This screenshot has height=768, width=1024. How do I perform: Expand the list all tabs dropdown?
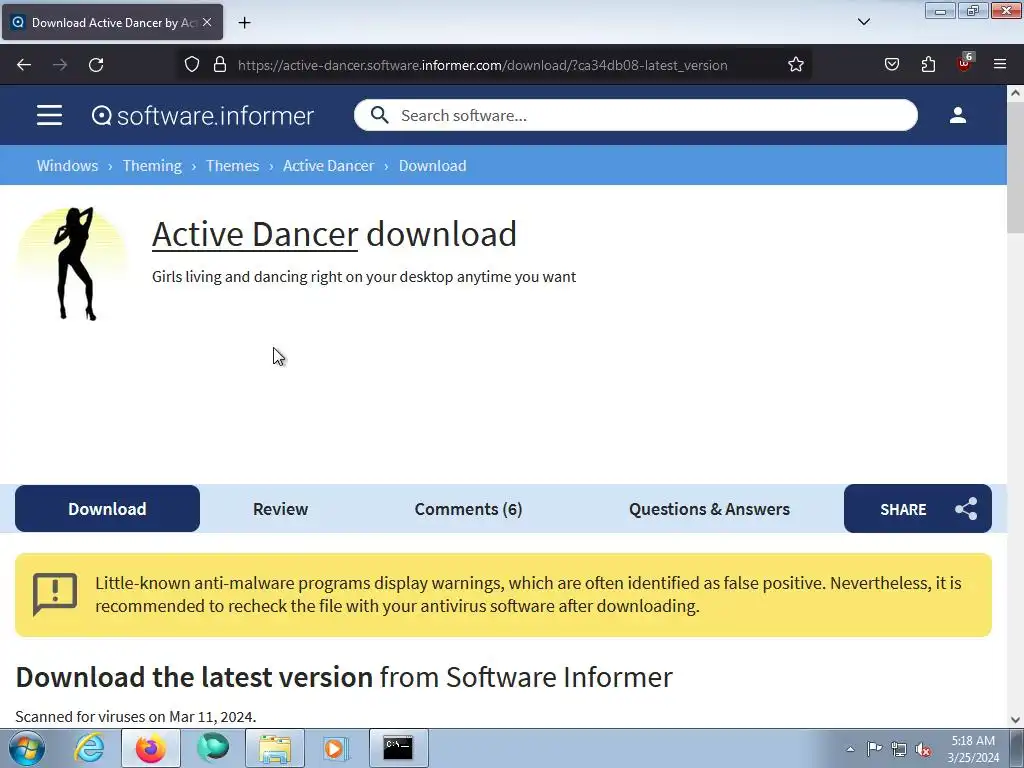[x=863, y=22]
